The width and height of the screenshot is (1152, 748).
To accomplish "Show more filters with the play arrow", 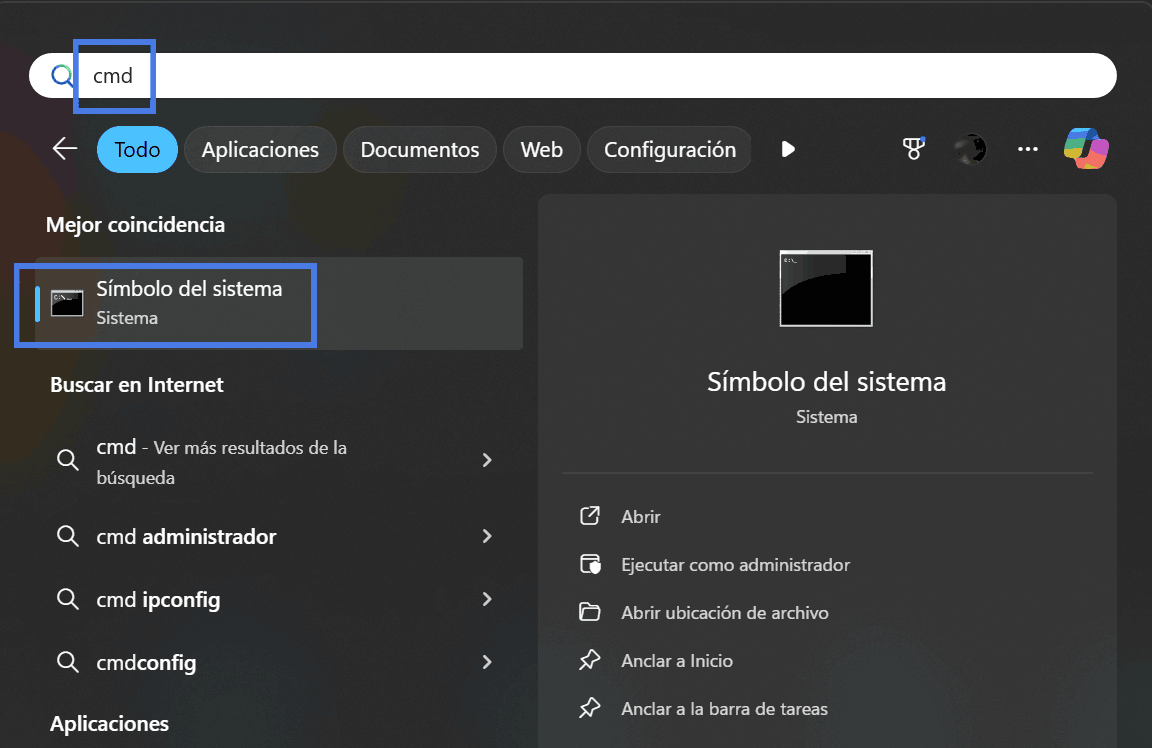I will 788,149.
